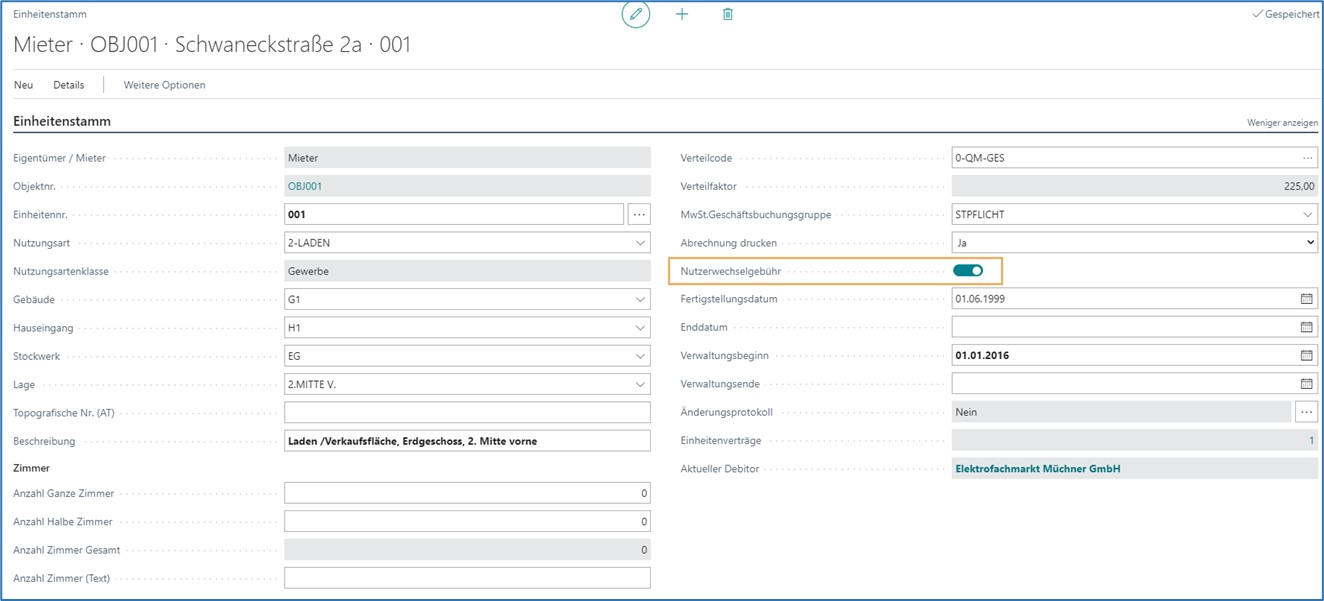Expand the MwSt.Geschäftsbuchungsgruppe dropdown
This screenshot has width=1324, height=601.
(1308, 215)
